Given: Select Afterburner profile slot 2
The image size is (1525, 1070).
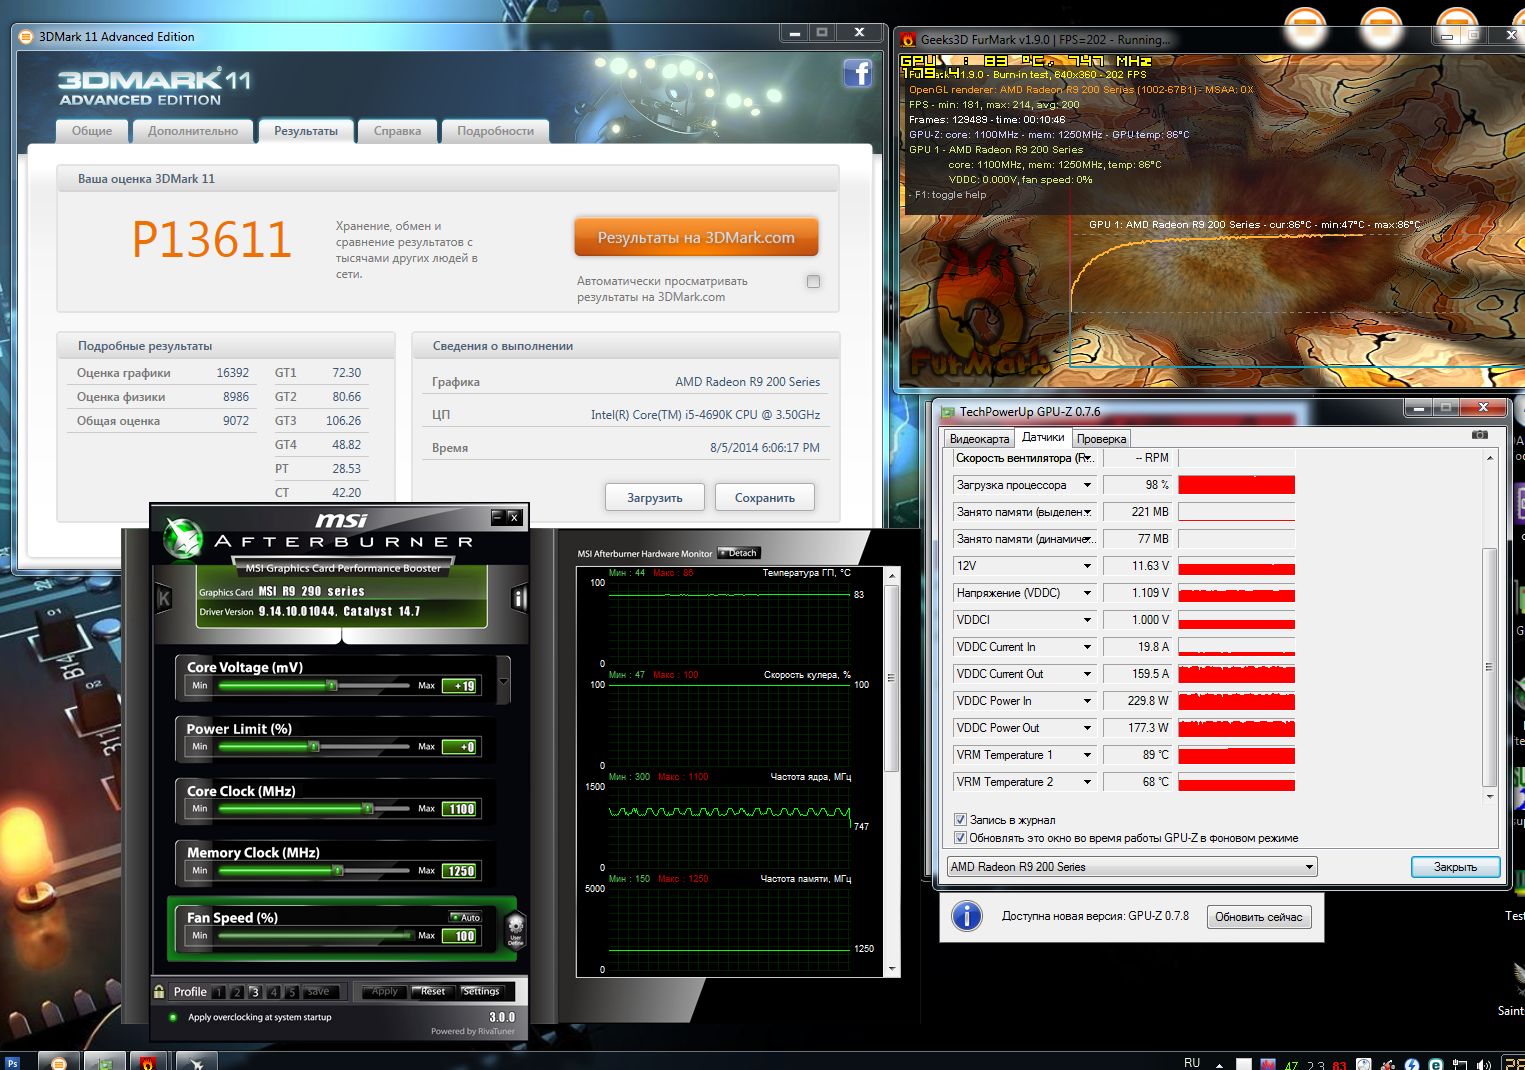Looking at the screenshot, I should coord(237,992).
